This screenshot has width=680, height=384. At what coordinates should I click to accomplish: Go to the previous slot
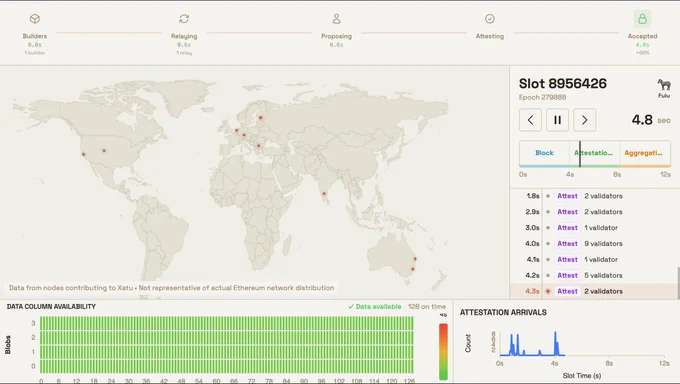click(x=530, y=120)
